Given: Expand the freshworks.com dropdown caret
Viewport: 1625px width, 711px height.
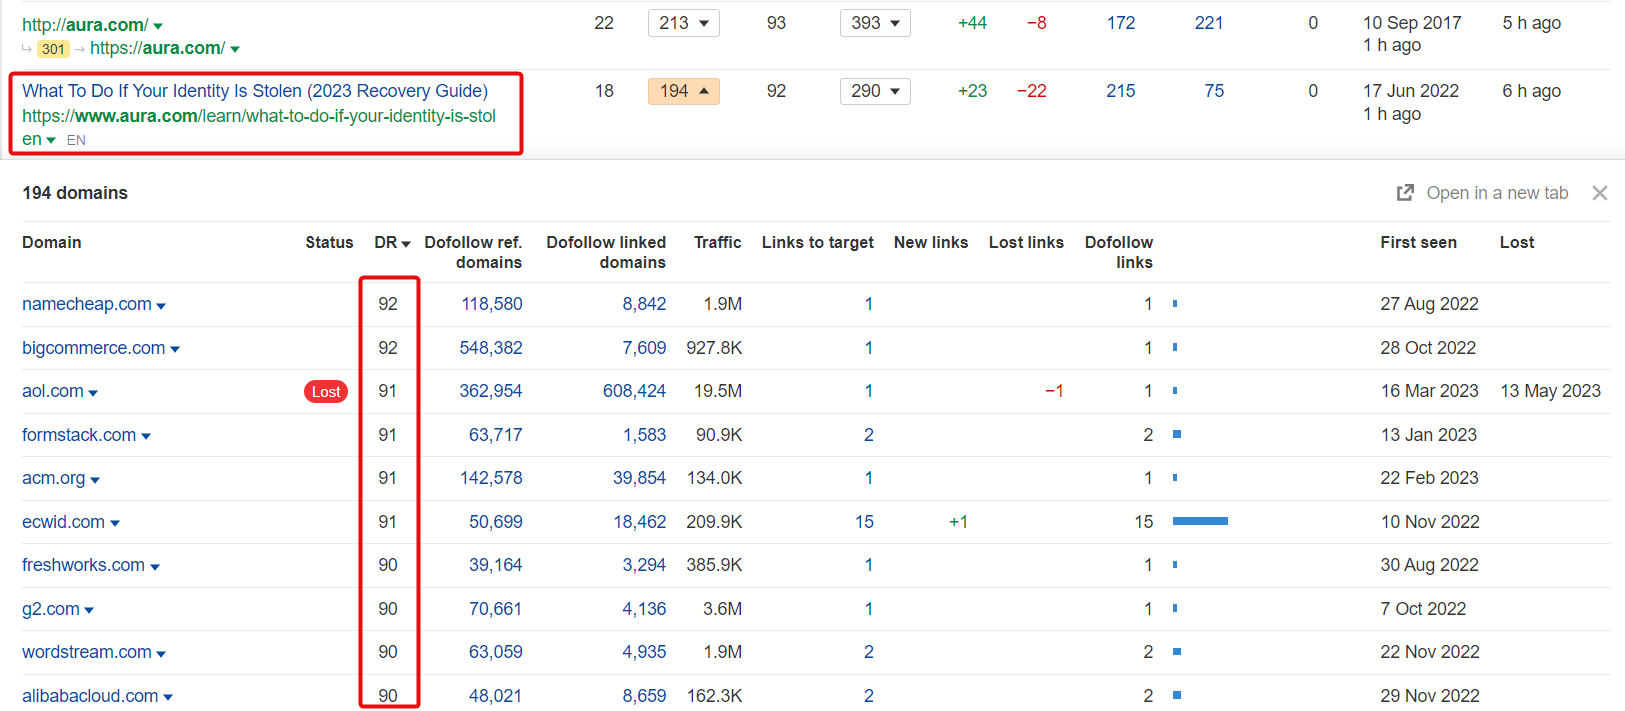Looking at the screenshot, I should click(x=155, y=567).
